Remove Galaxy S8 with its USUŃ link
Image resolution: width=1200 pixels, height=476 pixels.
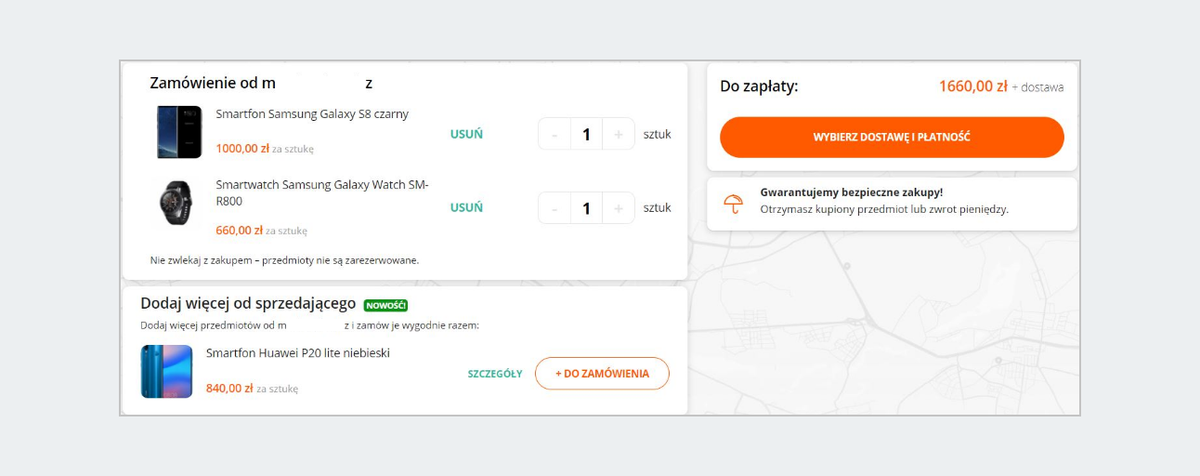(466, 134)
